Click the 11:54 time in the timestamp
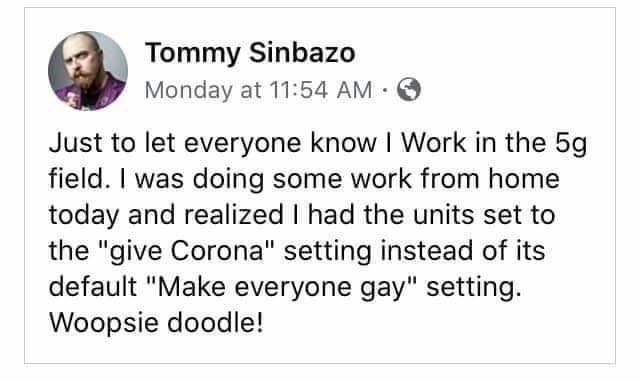The height and width of the screenshot is (382, 640). click(x=298, y=90)
